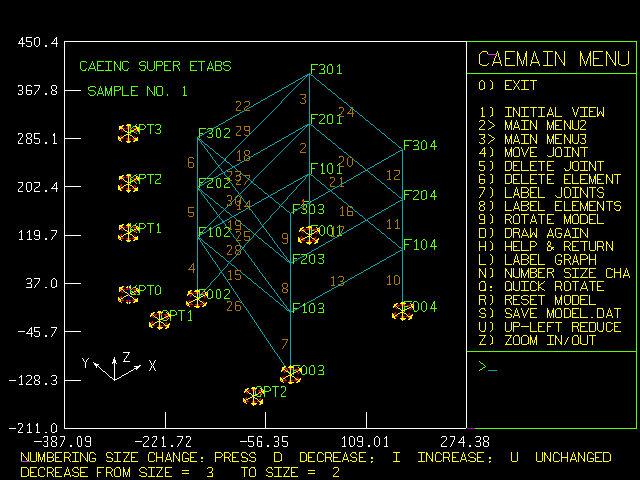The height and width of the screenshot is (480, 640).
Task: Open Main Menu3
Action: tap(546, 139)
